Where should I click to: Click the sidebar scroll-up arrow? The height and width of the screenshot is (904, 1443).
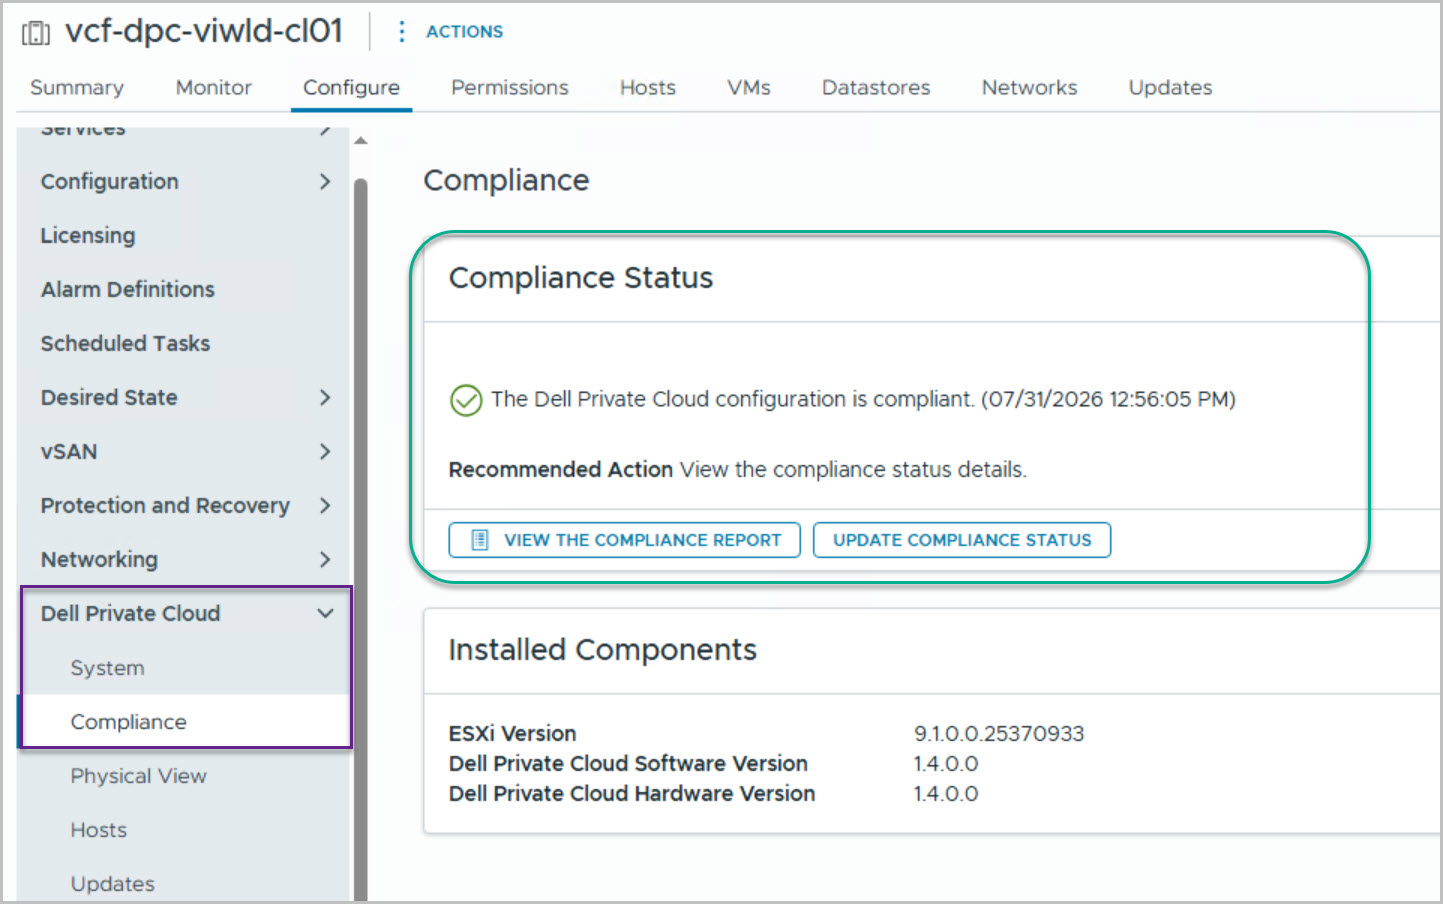click(361, 141)
